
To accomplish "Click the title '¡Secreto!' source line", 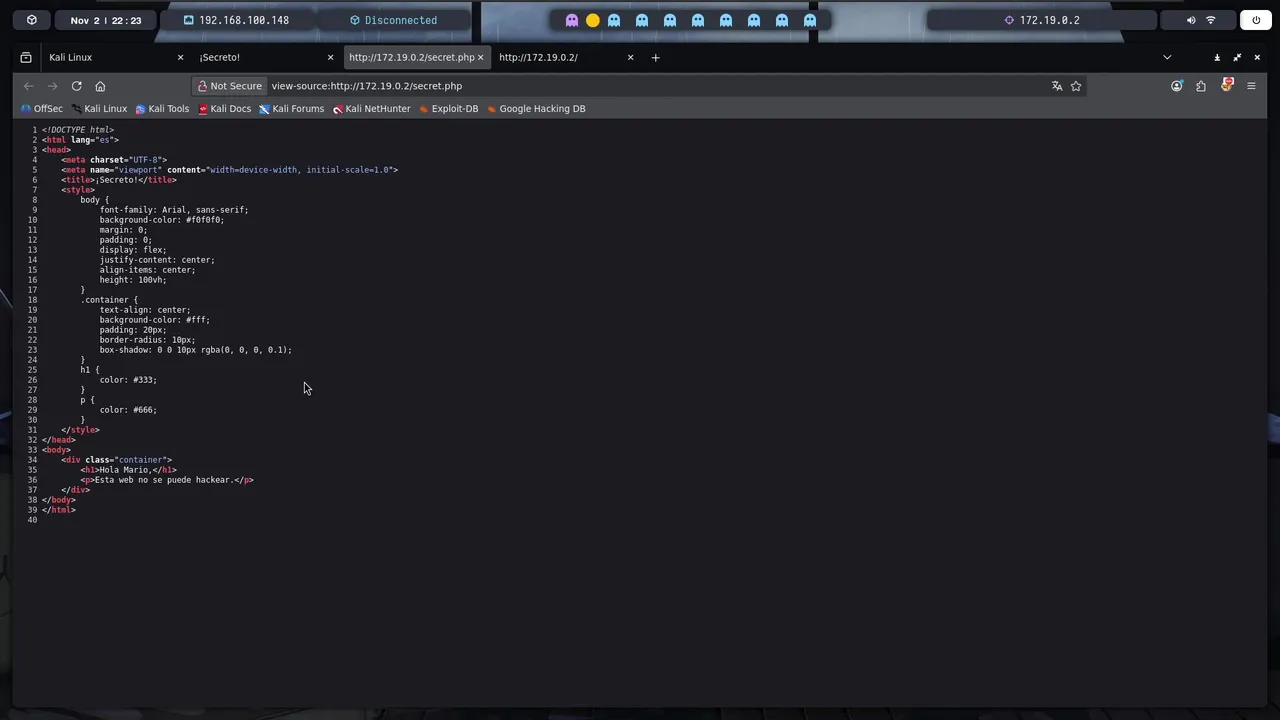I will 119,180.
